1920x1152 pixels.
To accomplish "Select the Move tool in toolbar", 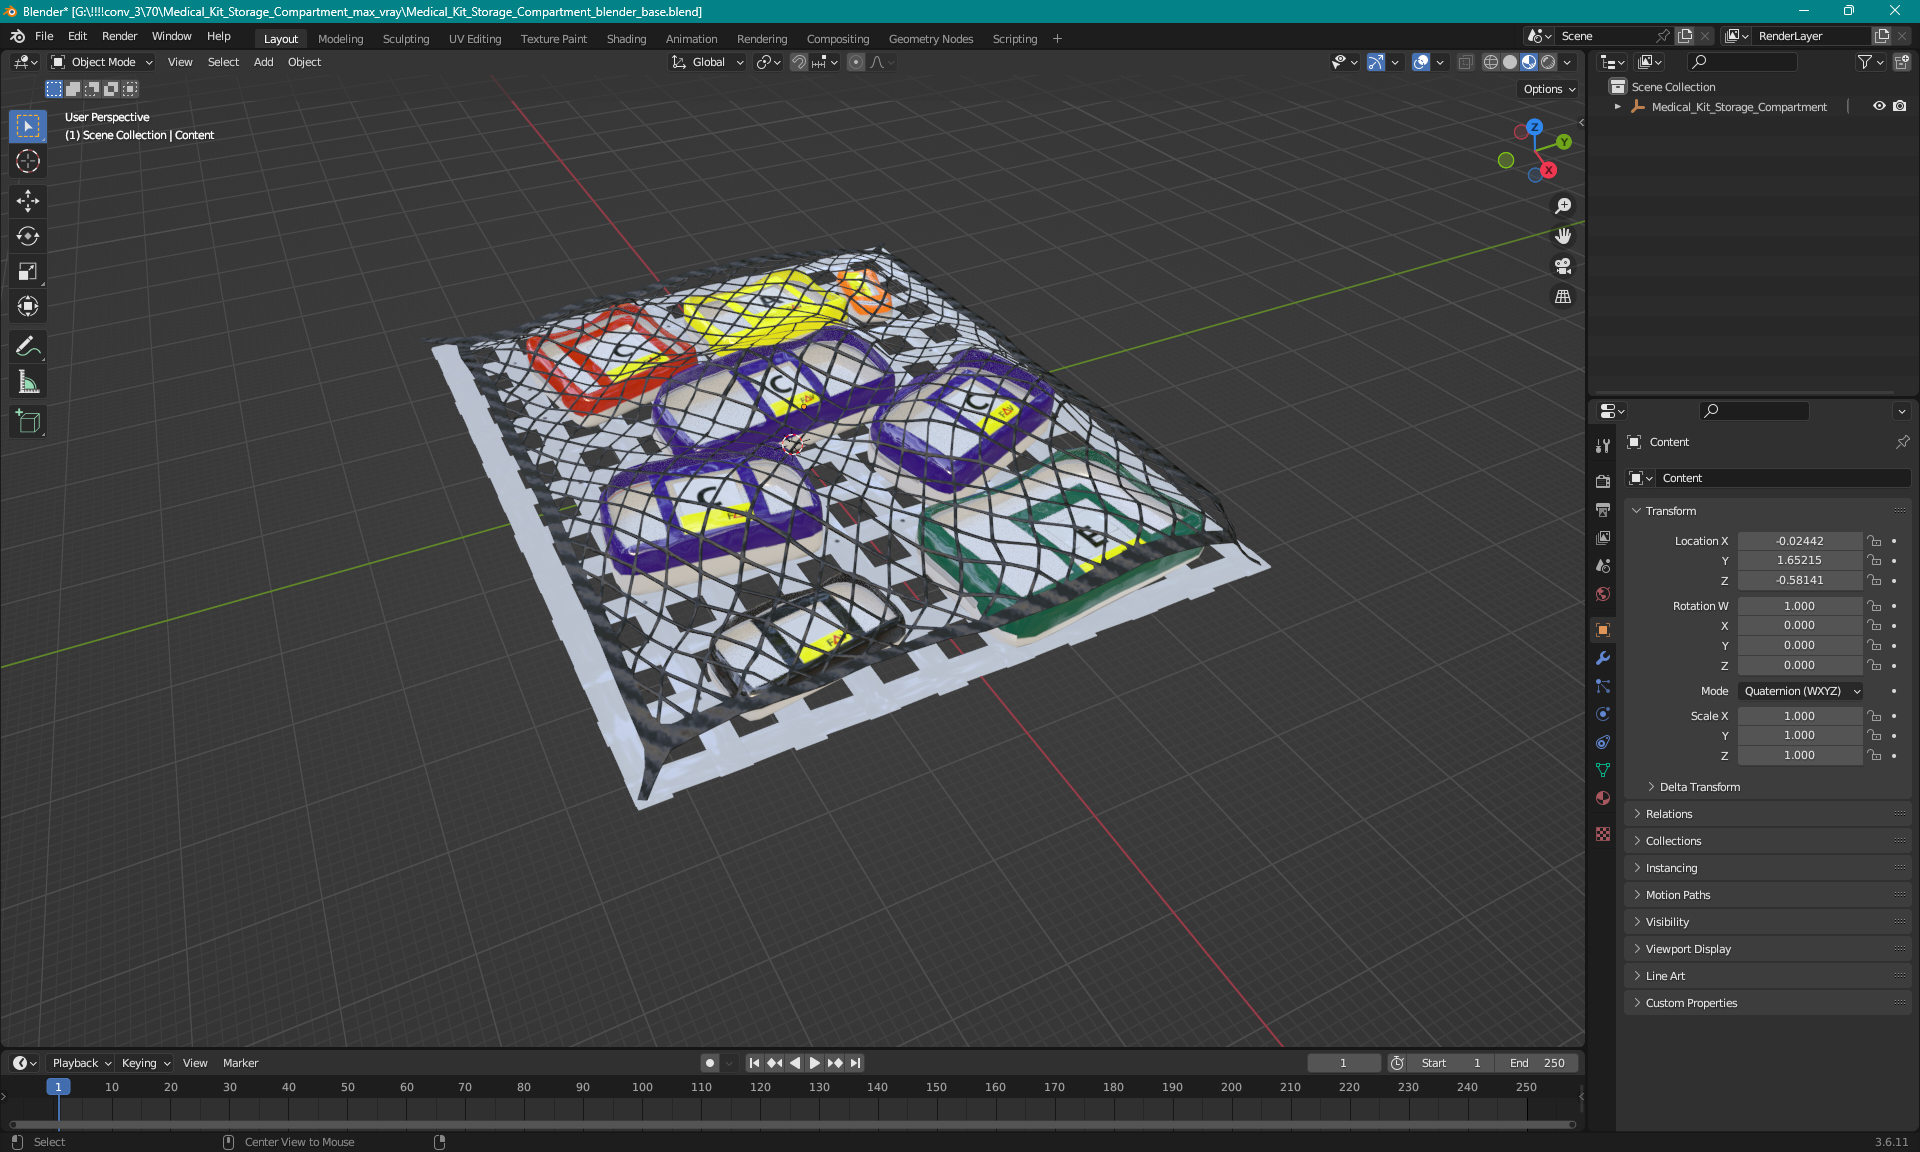I will click(x=29, y=199).
